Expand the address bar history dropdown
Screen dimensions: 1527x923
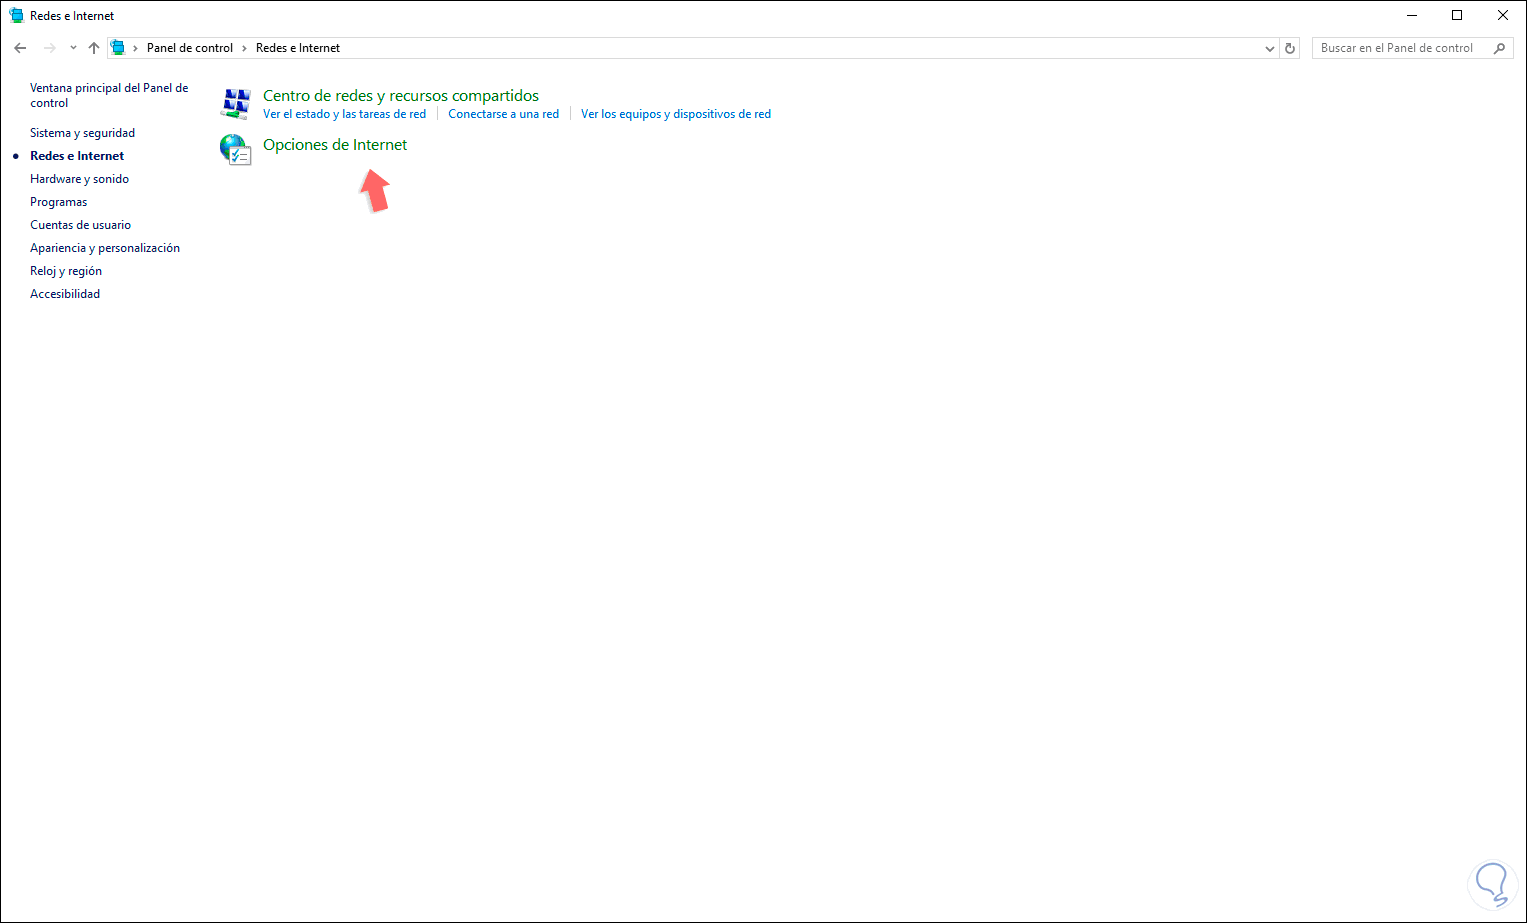[1270, 48]
